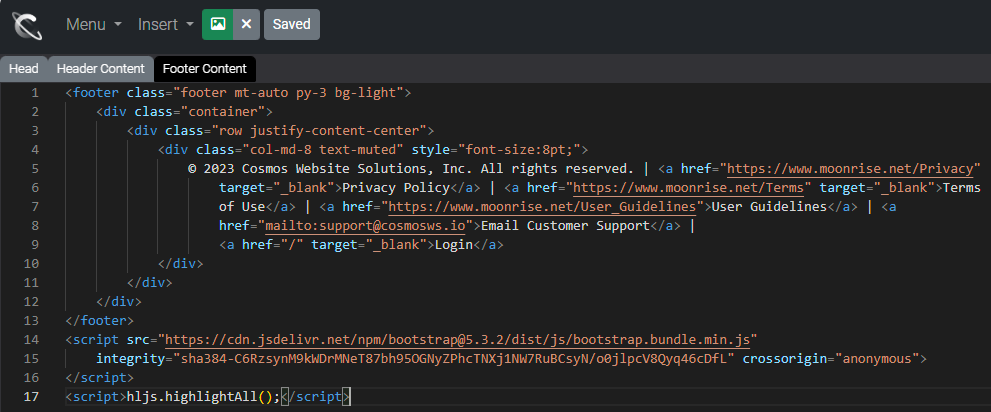Image resolution: width=991 pixels, height=412 pixels.
Task: Switch to the Head tab
Action: (x=23, y=69)
